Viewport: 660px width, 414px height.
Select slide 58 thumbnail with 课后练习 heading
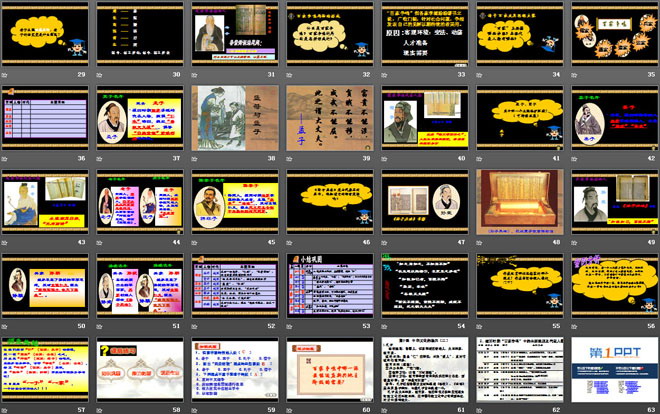tap(140, 369)
